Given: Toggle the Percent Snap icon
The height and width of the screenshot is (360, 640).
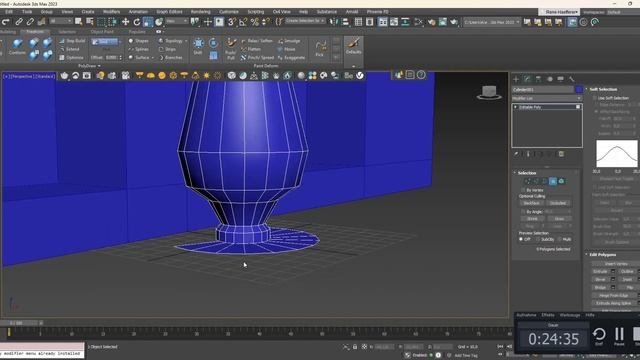Looking at the screenshot, I should point(255,22).
